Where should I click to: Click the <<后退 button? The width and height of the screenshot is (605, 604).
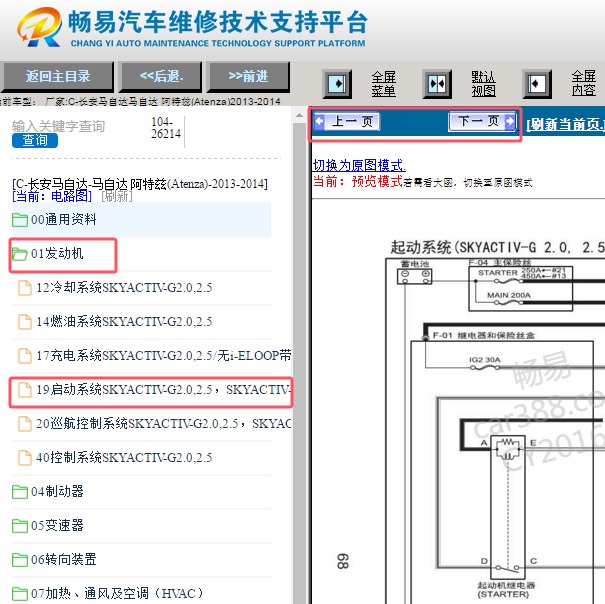tap(161, 76)
